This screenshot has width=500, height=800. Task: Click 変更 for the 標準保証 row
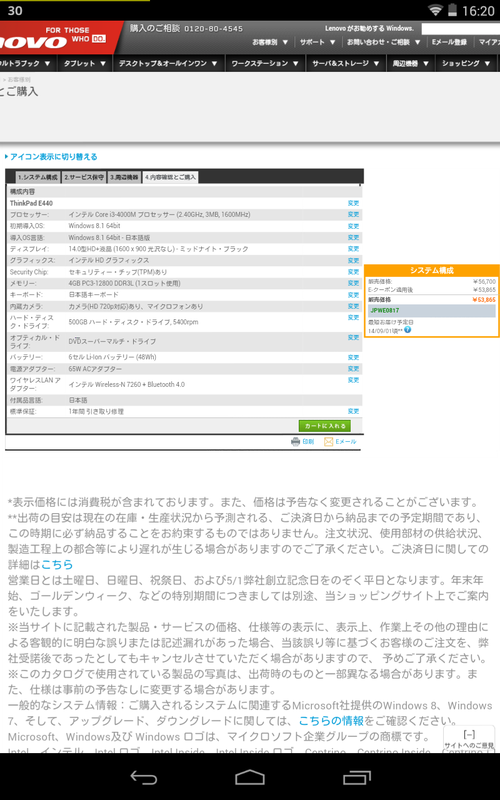(x=354, y=411)
